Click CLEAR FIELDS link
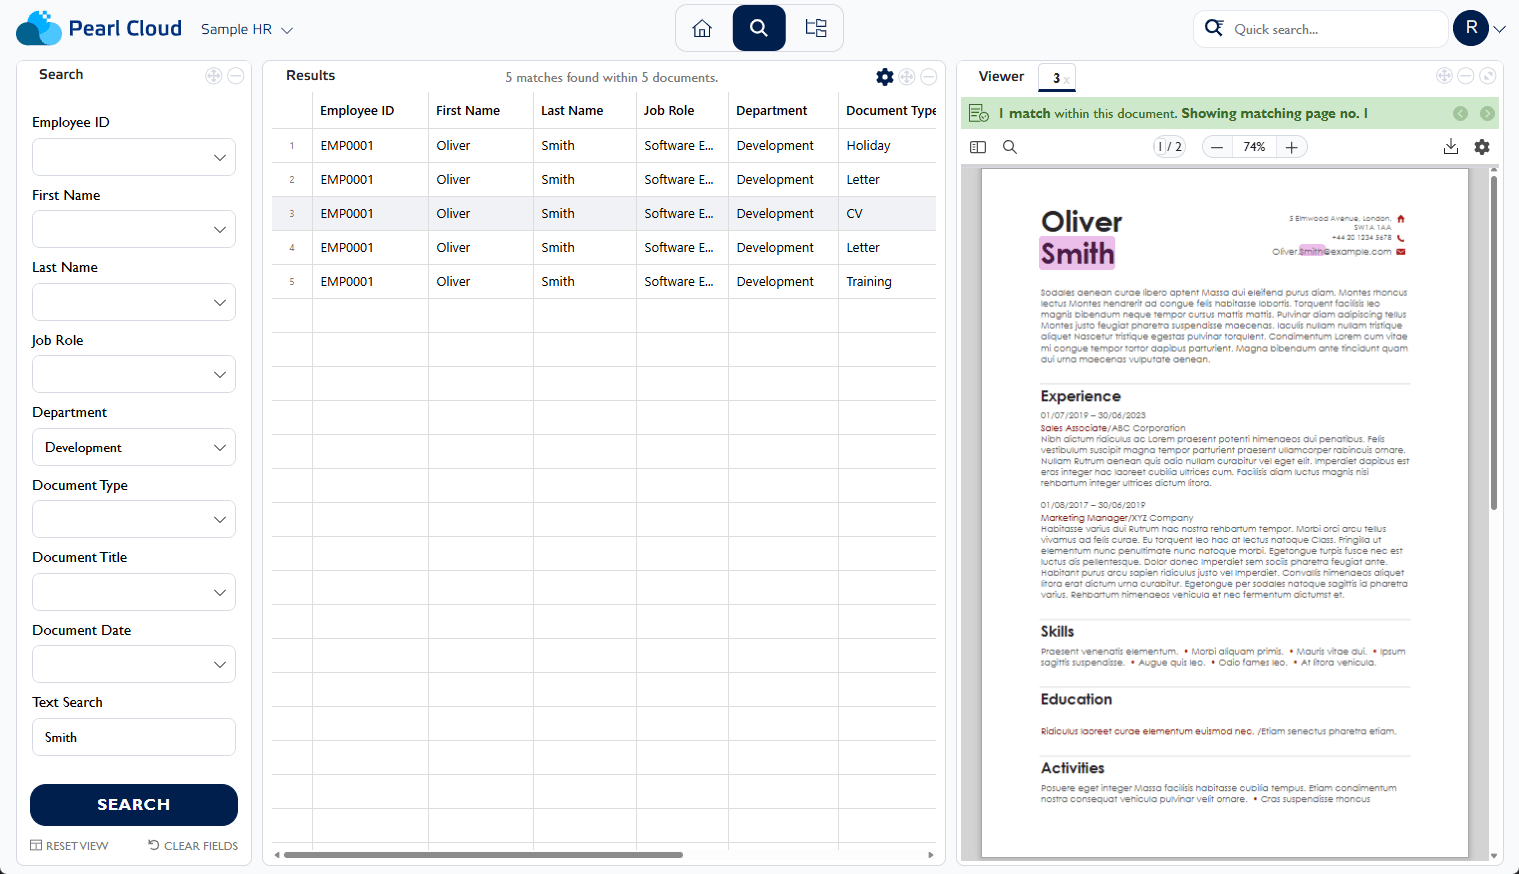This screenshot has width=1519, height=874. coord(193,846)
